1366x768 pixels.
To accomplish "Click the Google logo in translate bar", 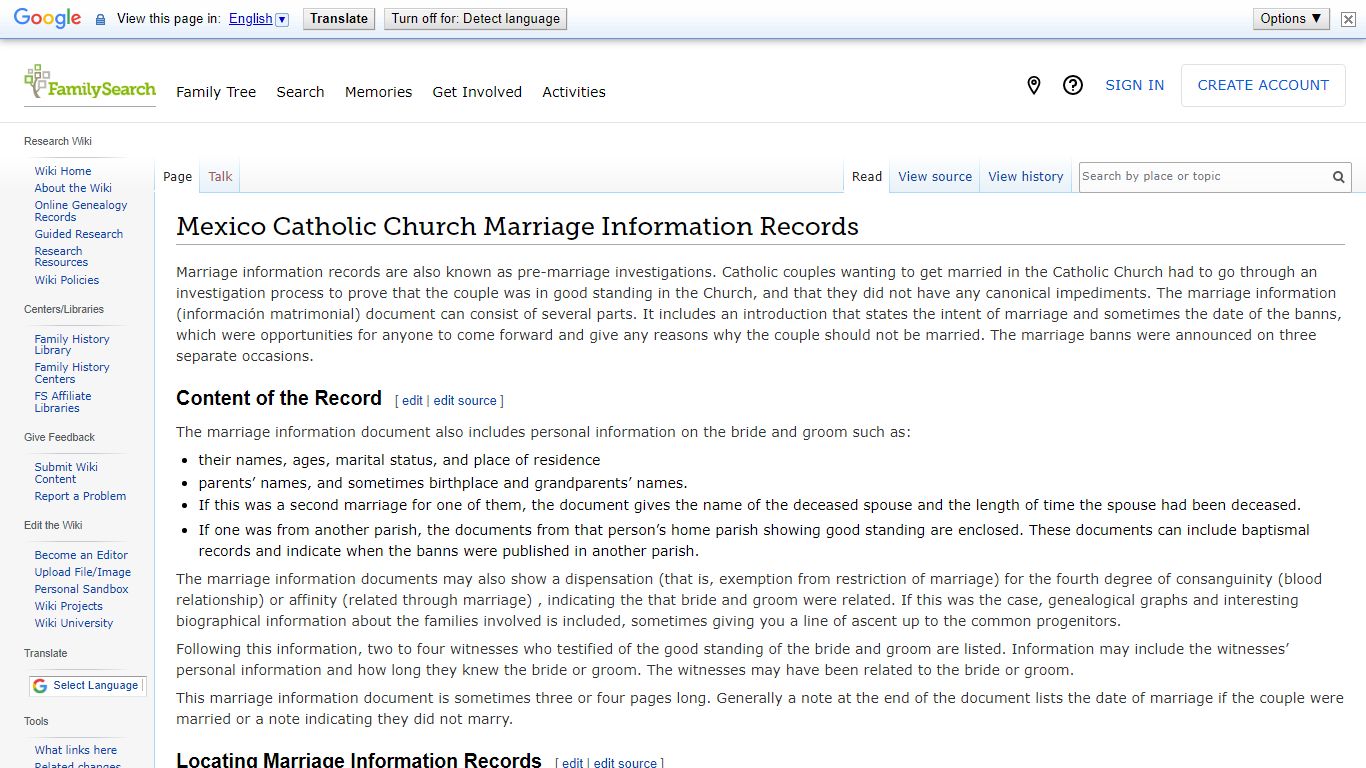I will coord(47,18).
